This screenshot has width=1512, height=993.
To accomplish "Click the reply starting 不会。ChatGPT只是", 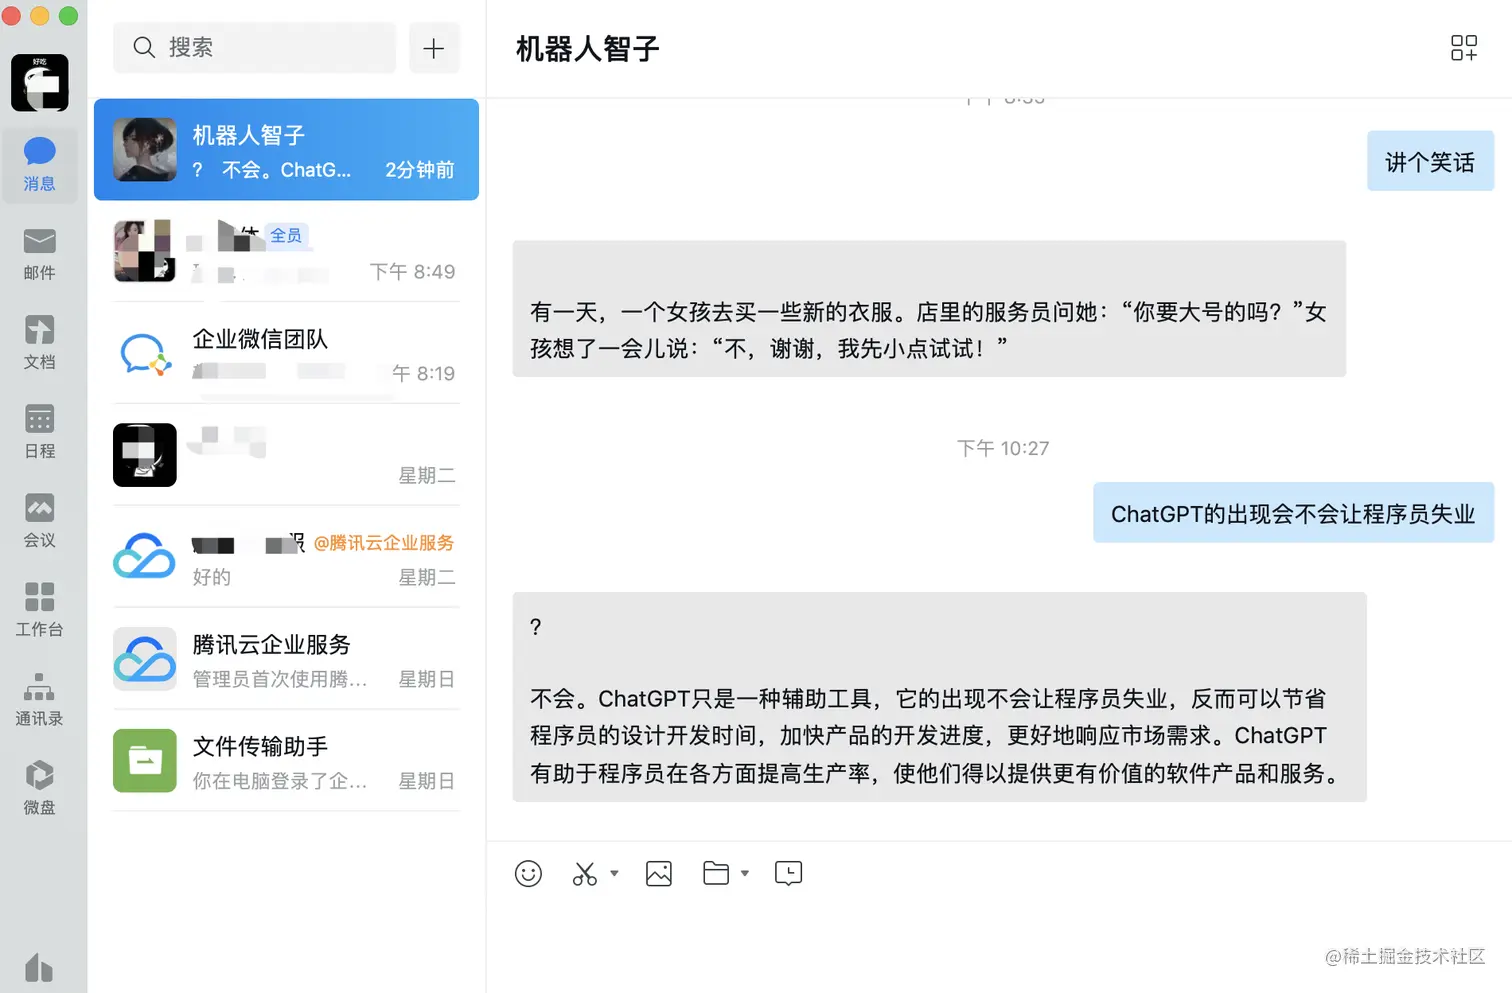I will (939, 697).
